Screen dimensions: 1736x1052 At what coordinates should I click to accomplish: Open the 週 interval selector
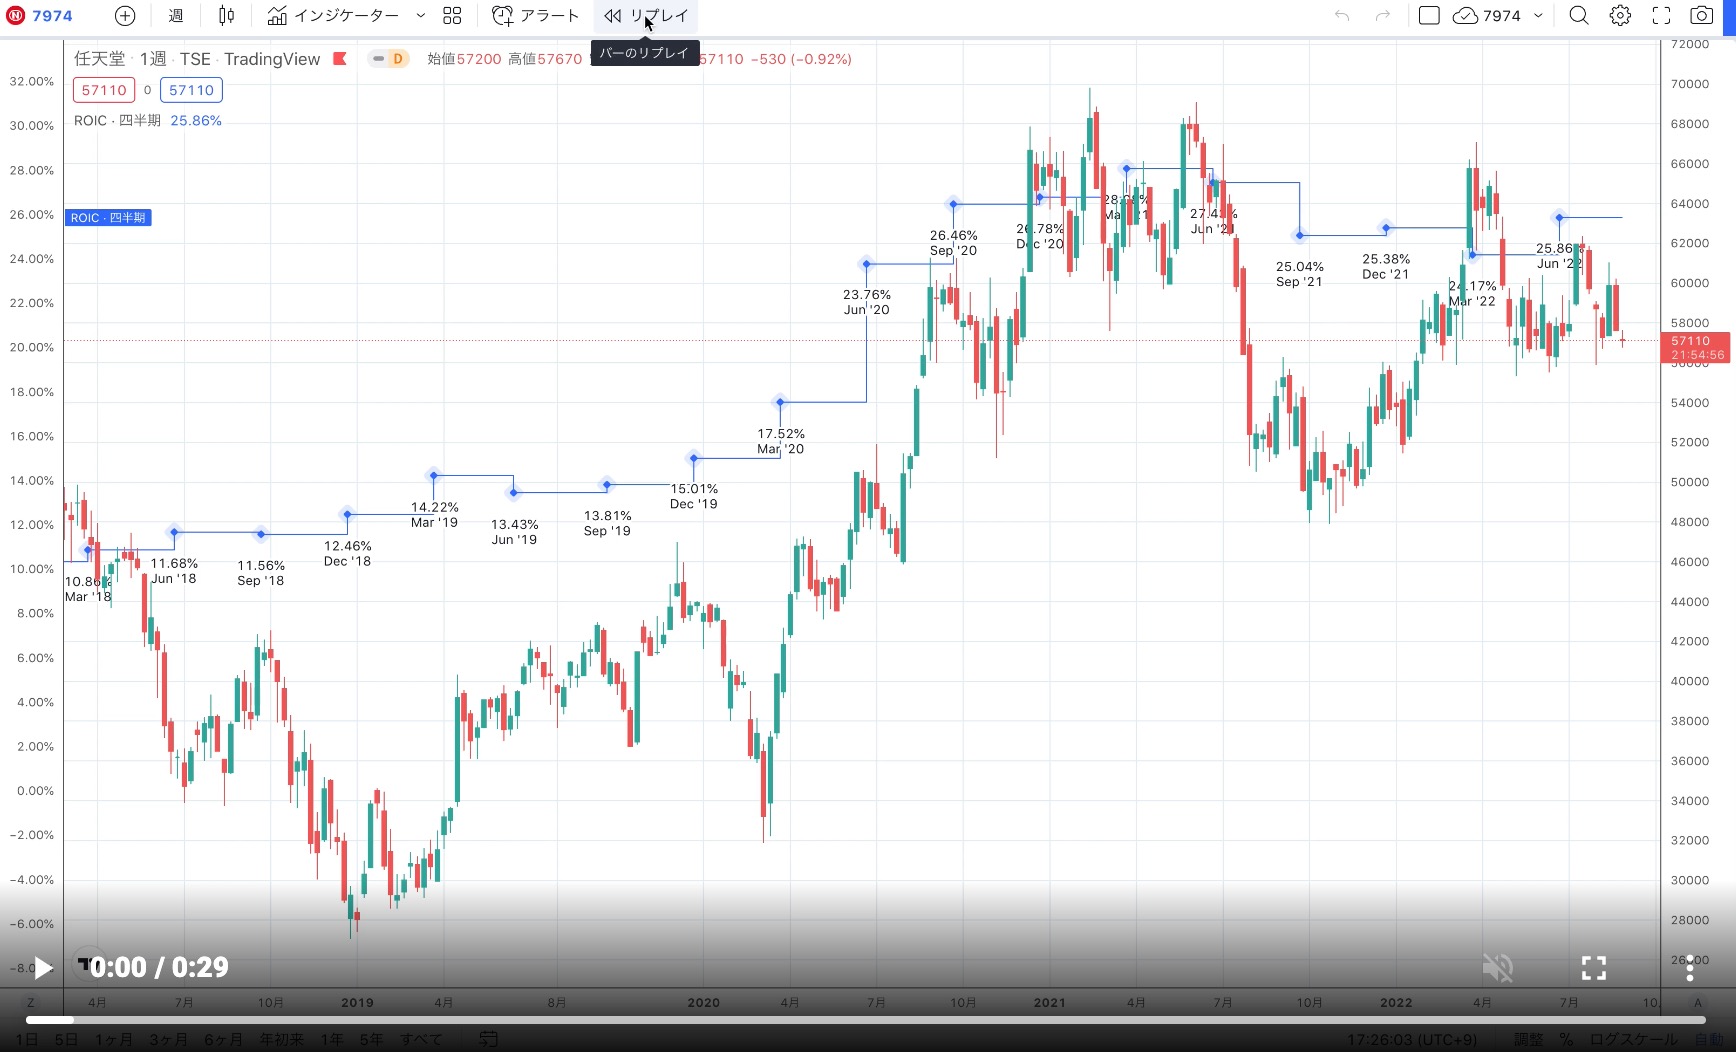coord(176,16)
